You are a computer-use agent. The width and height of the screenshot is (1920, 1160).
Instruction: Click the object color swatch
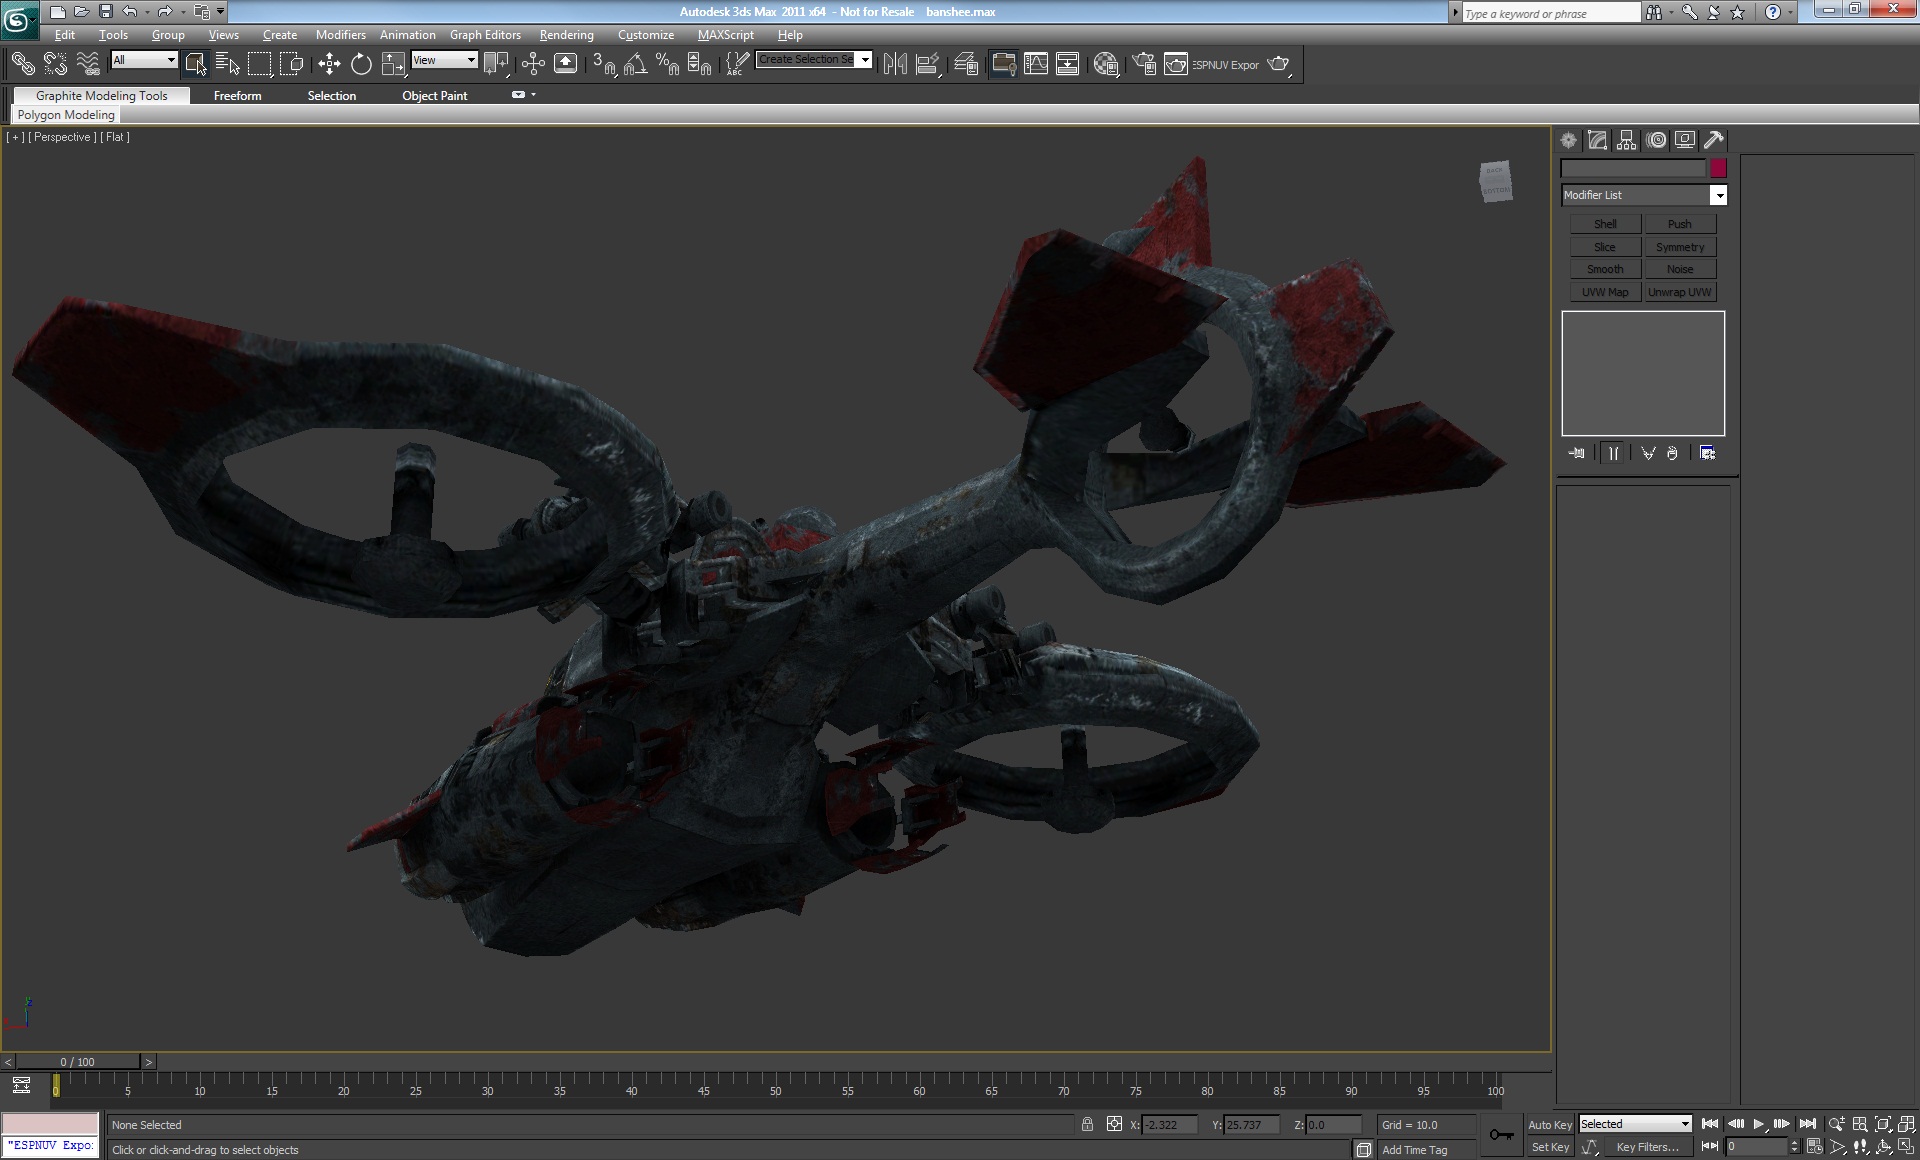coord(1718,168)
